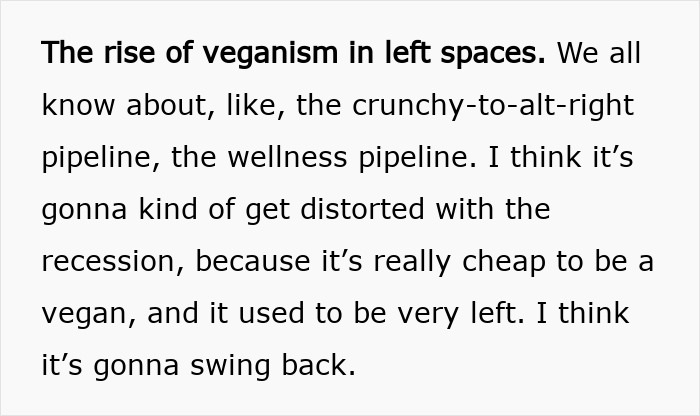Click the phrase "We all"

point(598,53)
